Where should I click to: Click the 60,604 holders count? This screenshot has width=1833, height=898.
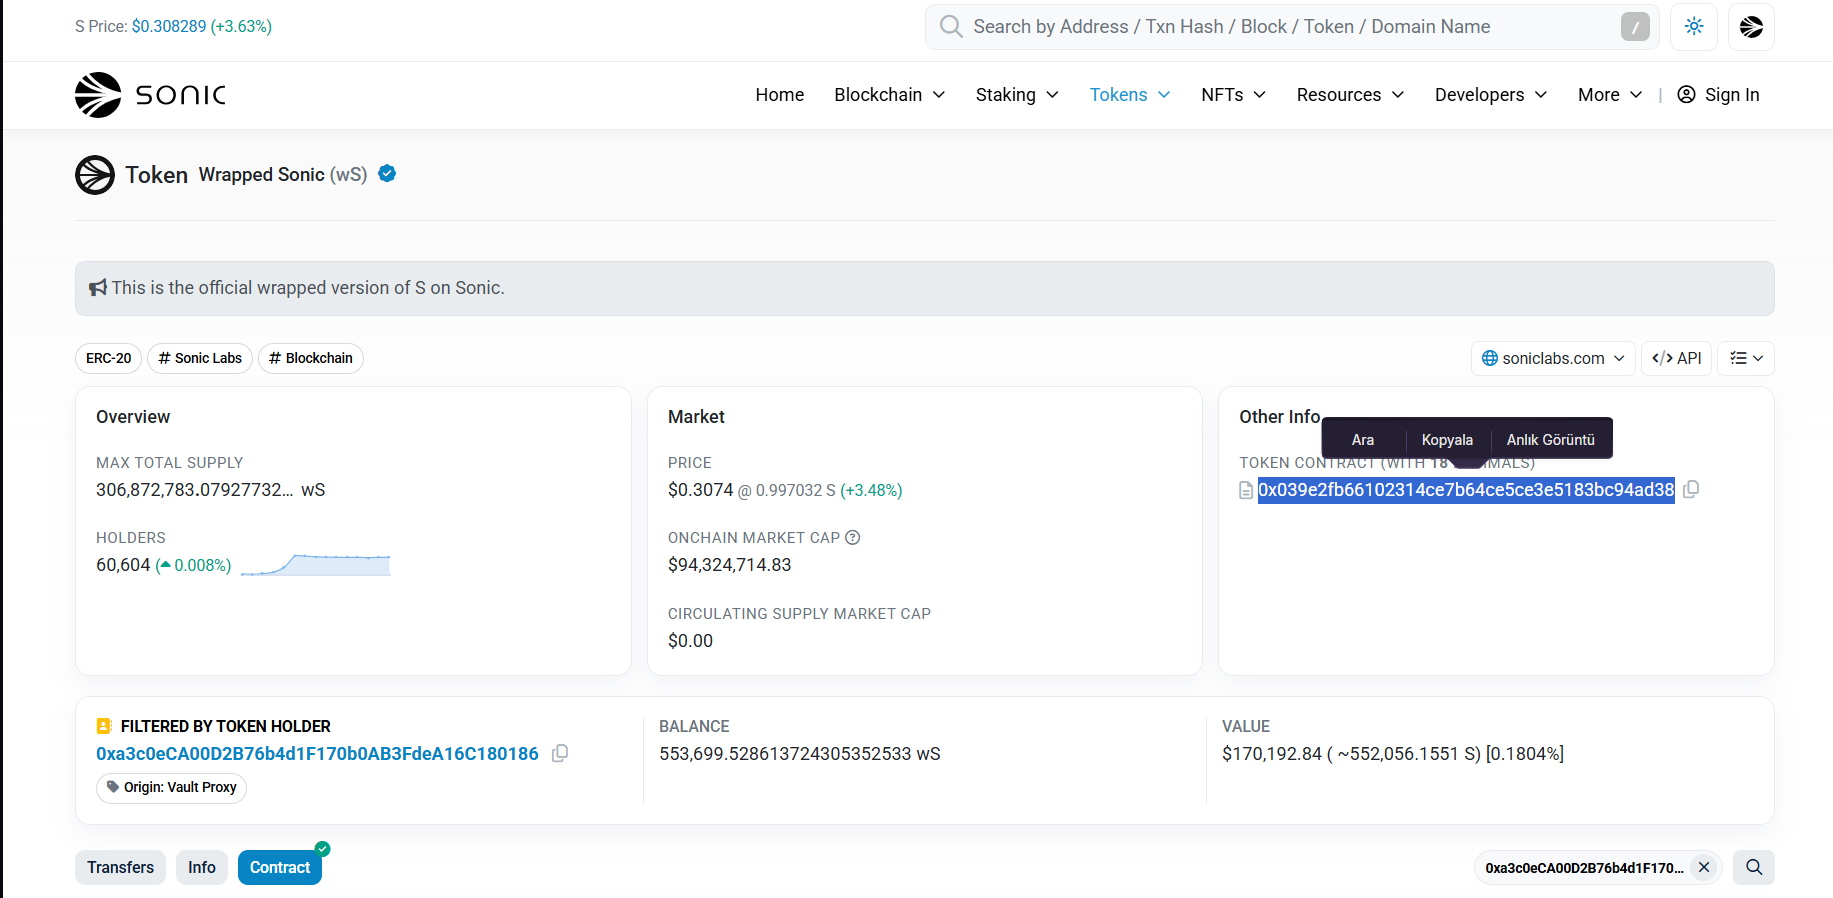tap(123, 565)
